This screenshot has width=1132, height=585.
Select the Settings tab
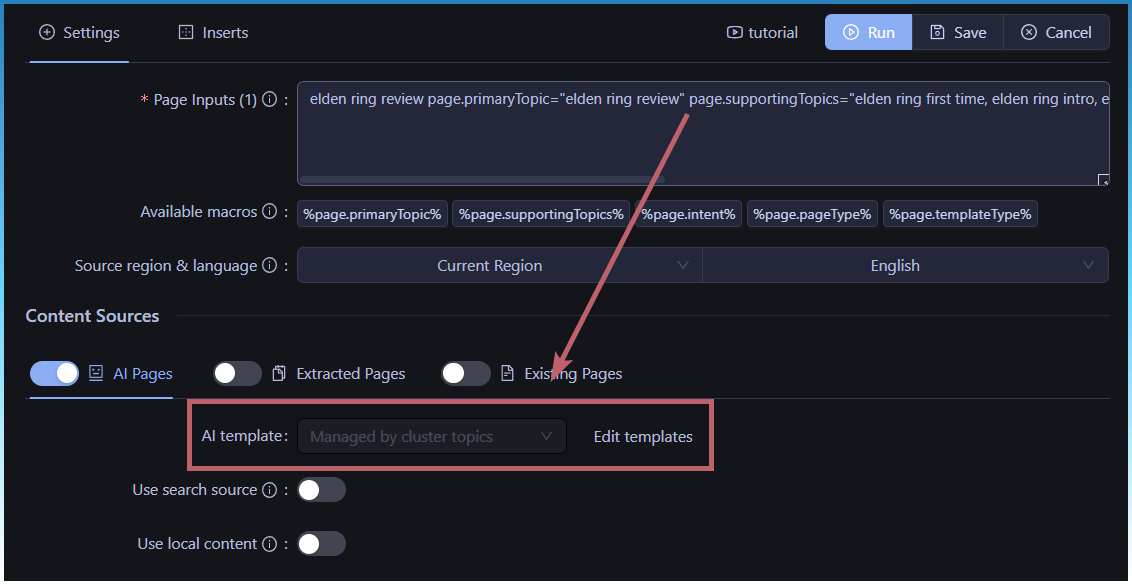tap(79, 33)
